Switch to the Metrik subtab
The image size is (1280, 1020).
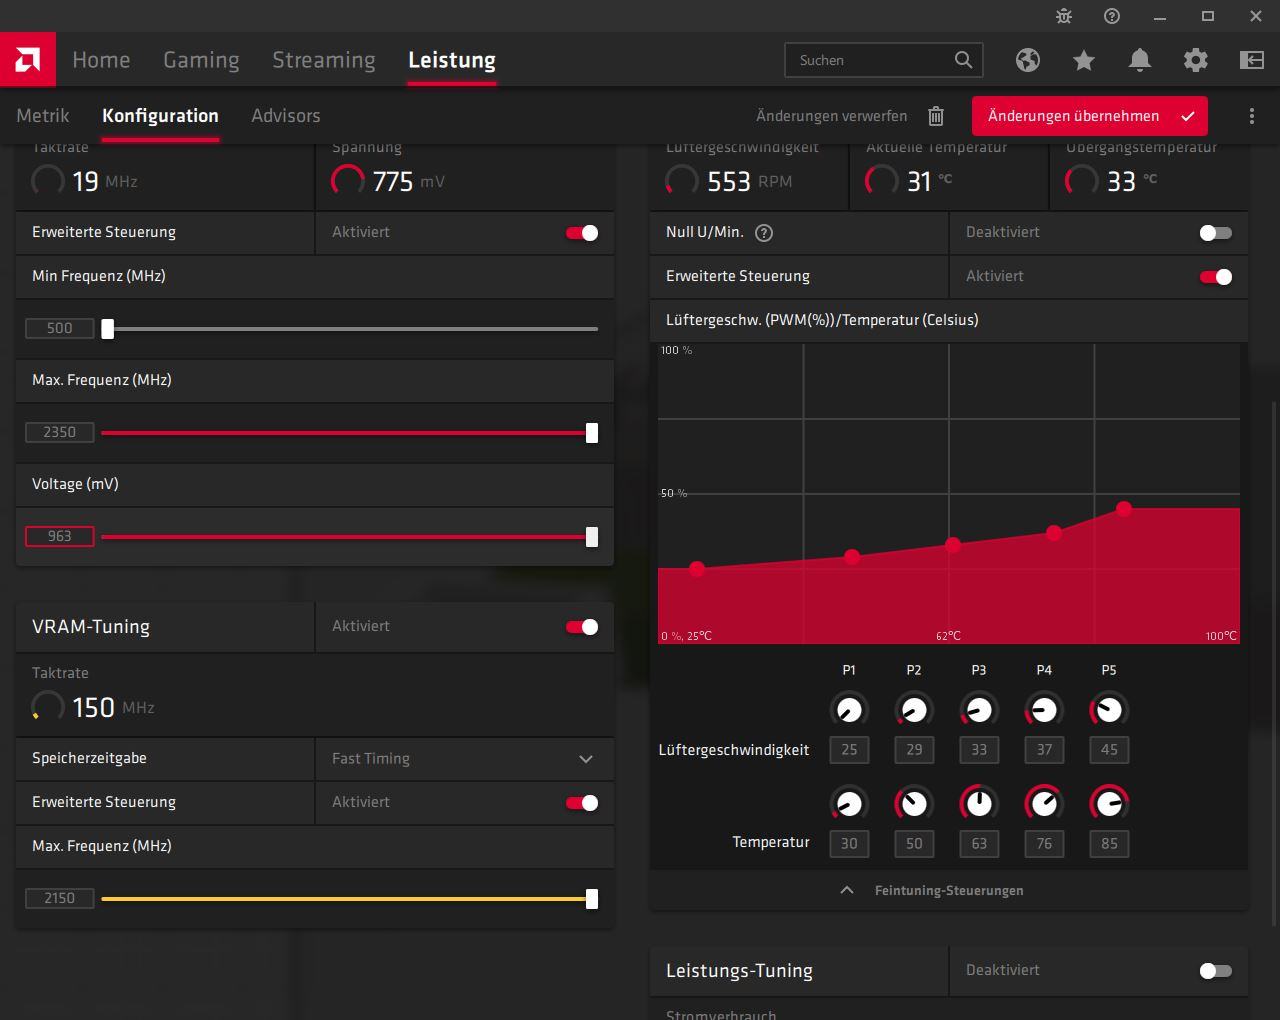(43, 116)
